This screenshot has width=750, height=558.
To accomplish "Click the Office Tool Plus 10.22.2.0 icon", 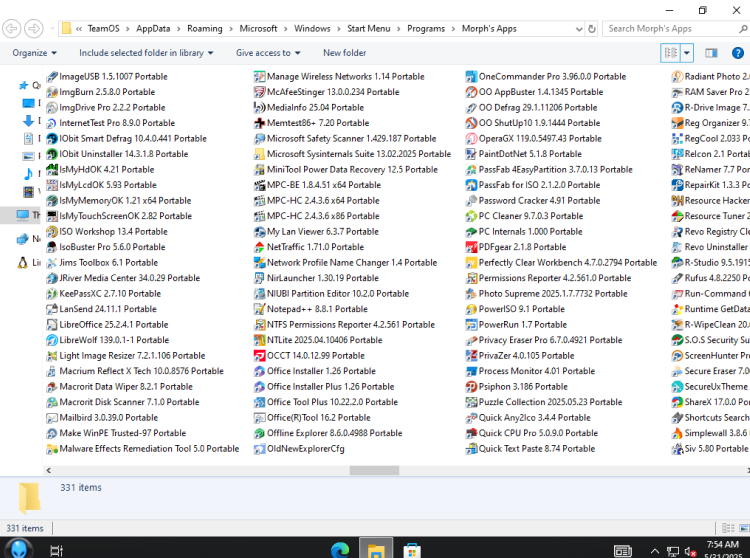I will (x=259, y=402).
